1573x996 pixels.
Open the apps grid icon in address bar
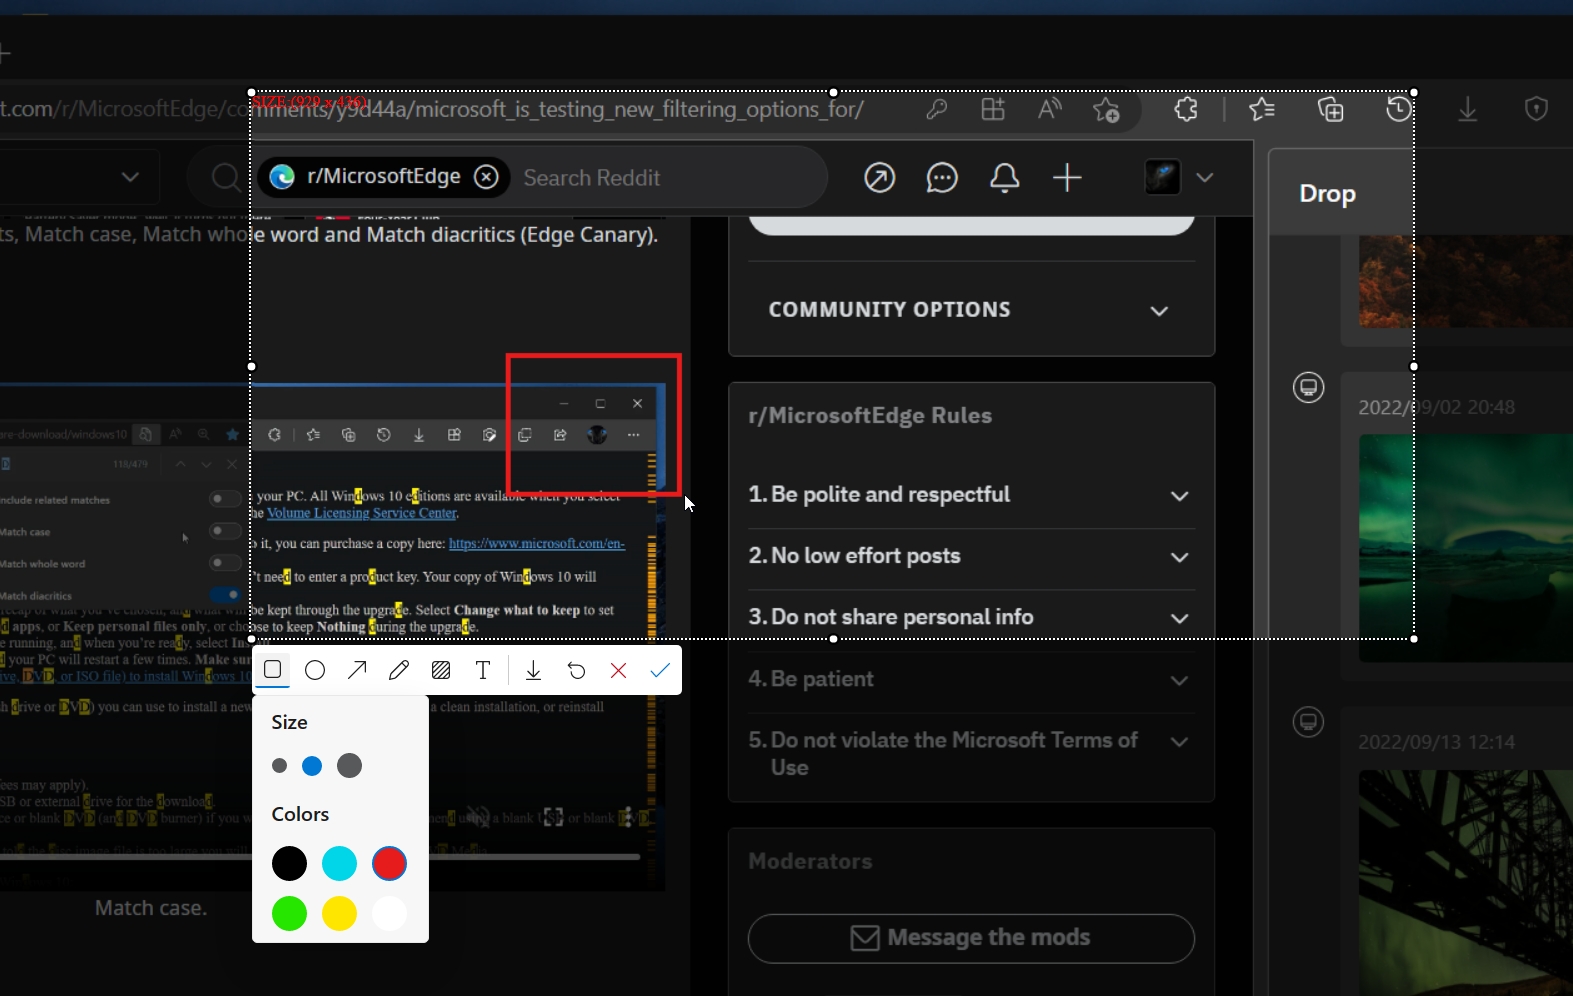point(993,109)
